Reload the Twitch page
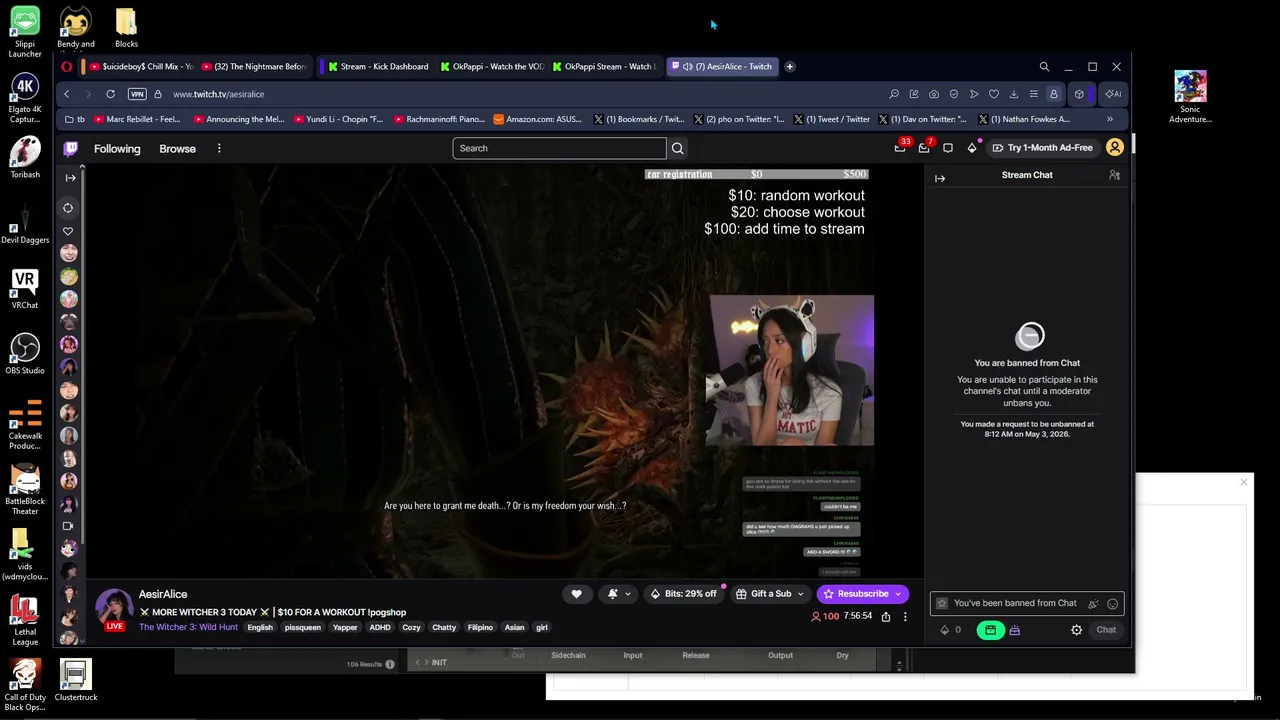The height and width of the screenshot is (720, 1280). click(110, 94)
